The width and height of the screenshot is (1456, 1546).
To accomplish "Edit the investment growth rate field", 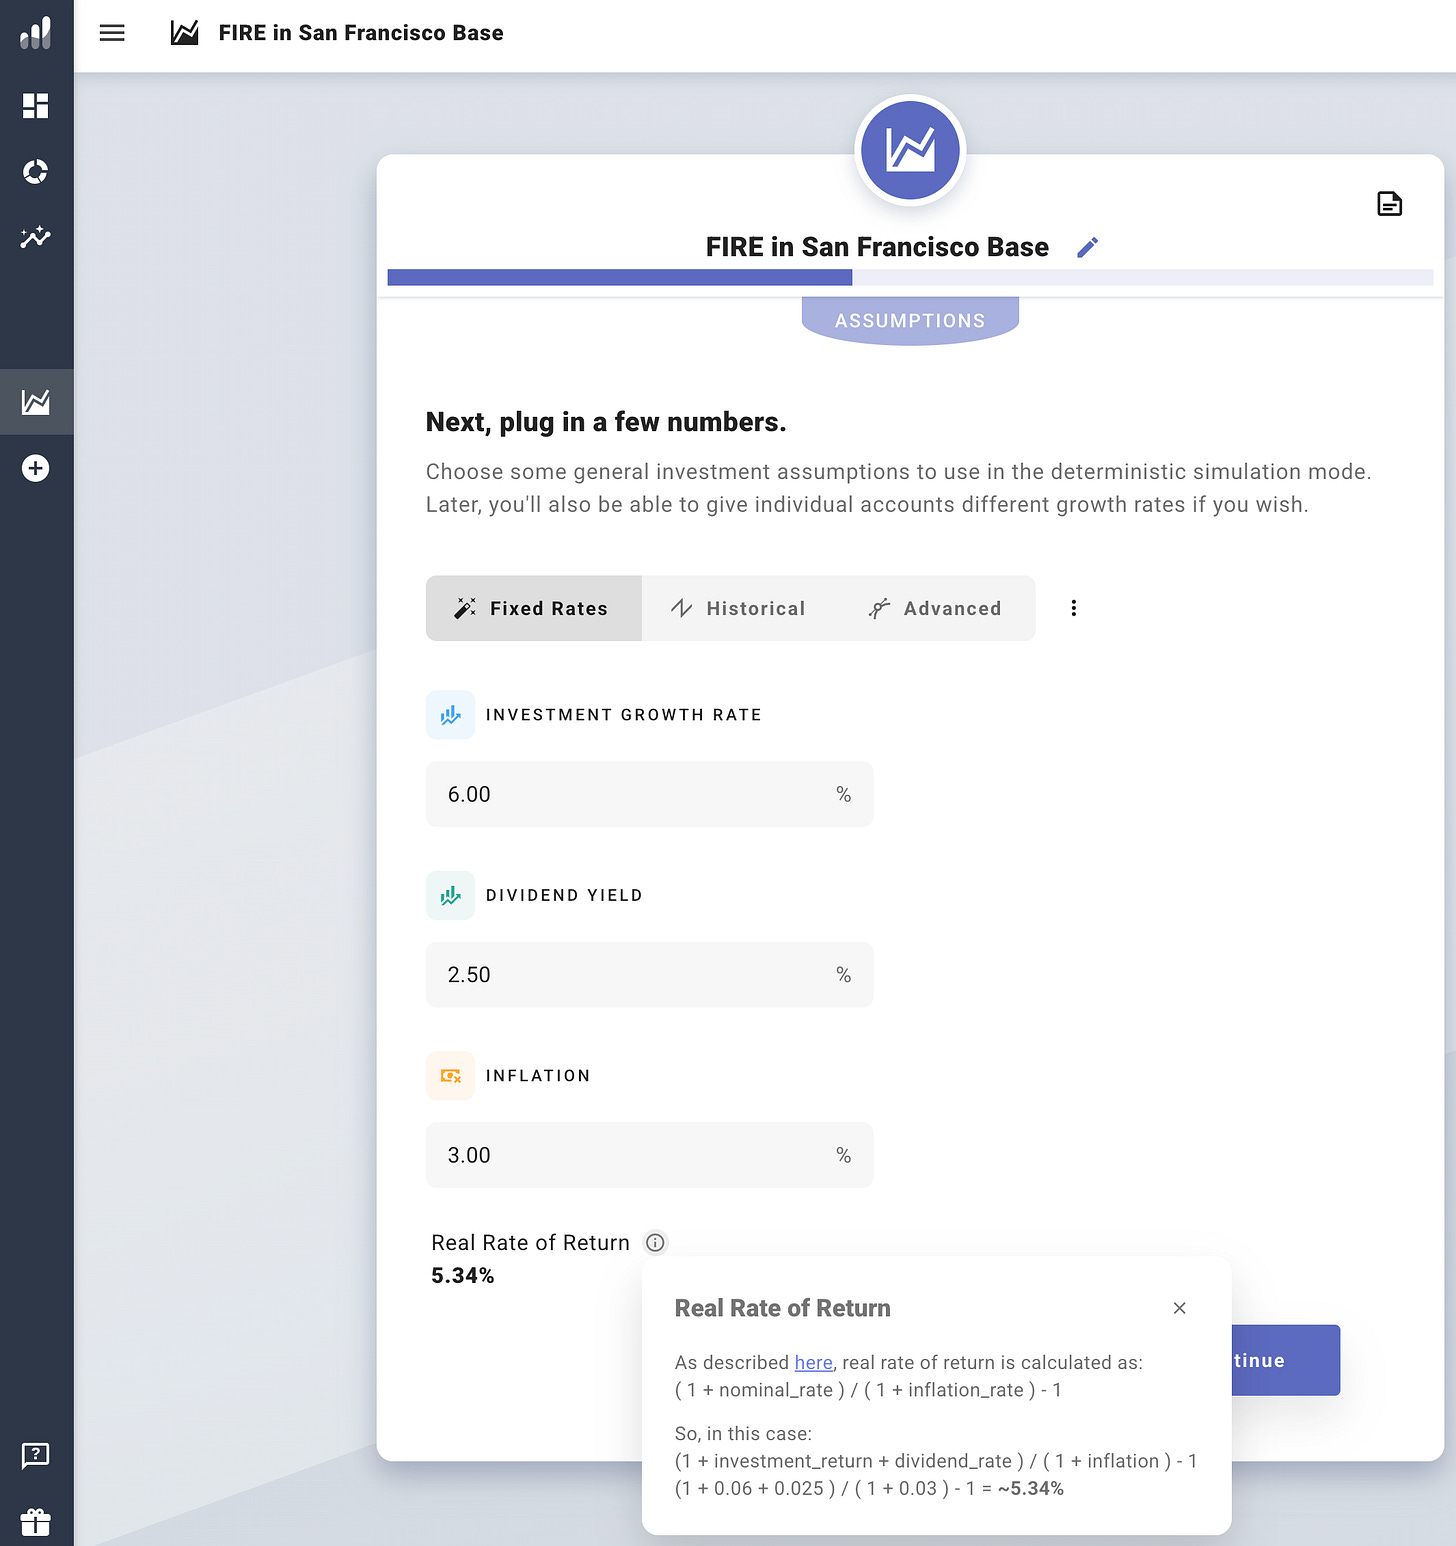I will click(x=650, y=794).
